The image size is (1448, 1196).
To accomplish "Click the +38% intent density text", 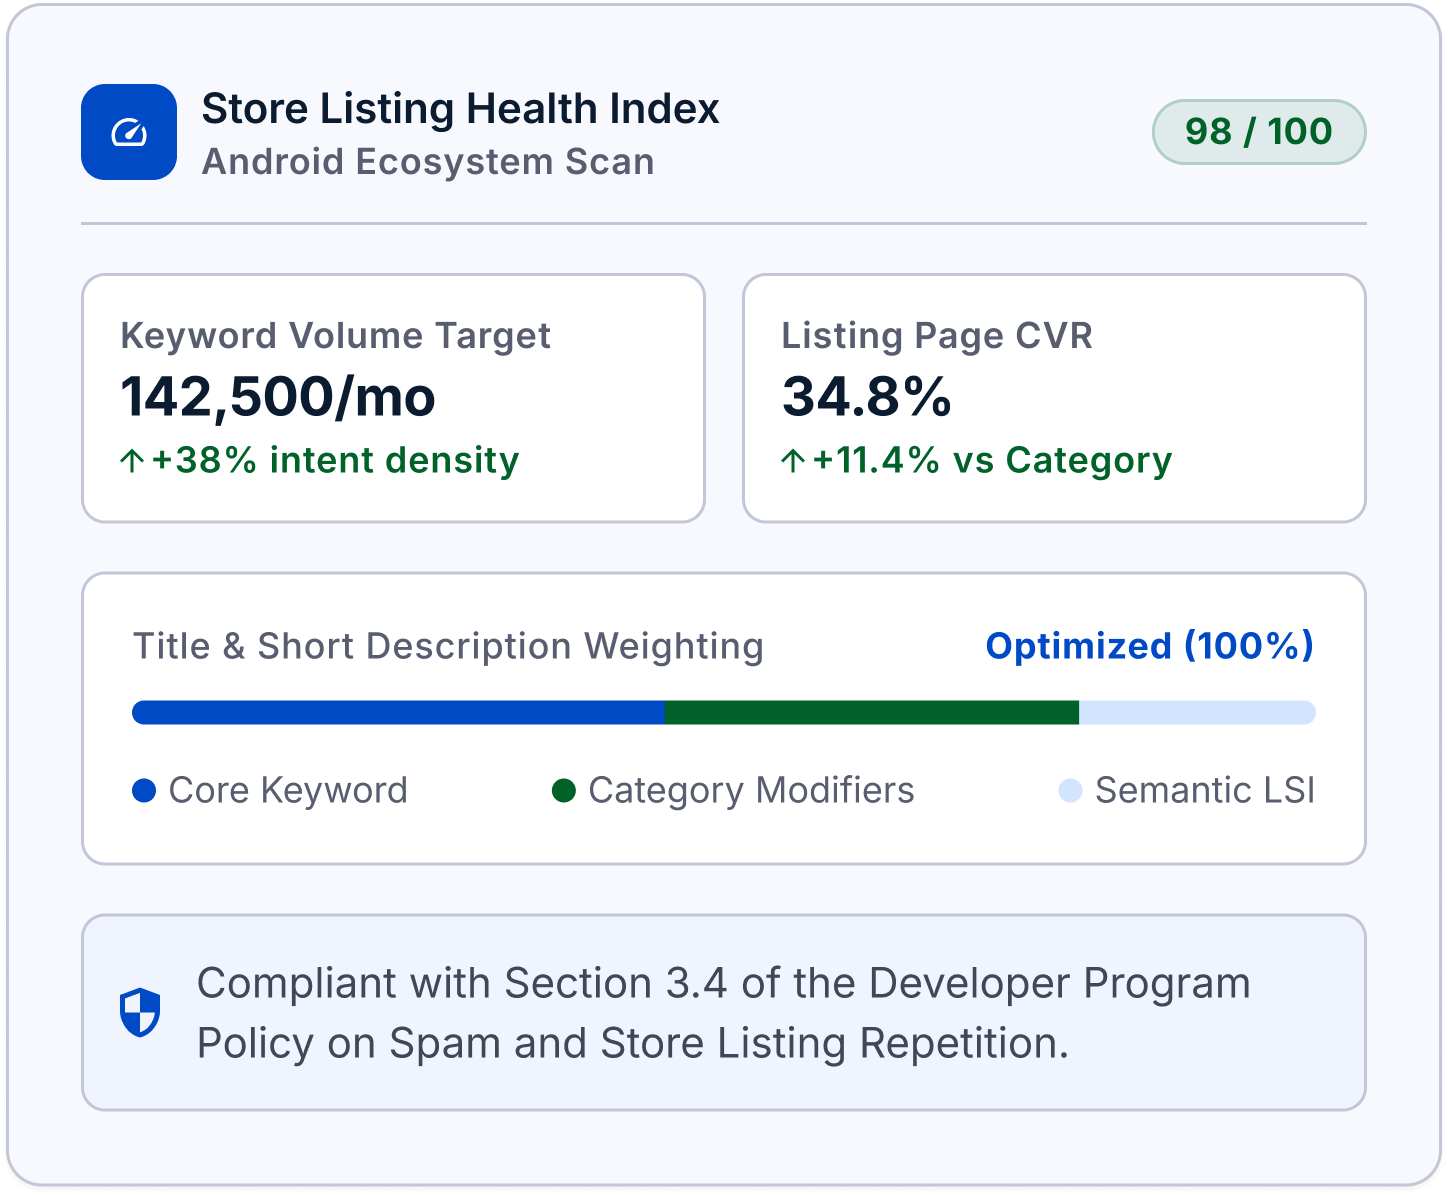I will pyautogui.click(x=335, y=461).
